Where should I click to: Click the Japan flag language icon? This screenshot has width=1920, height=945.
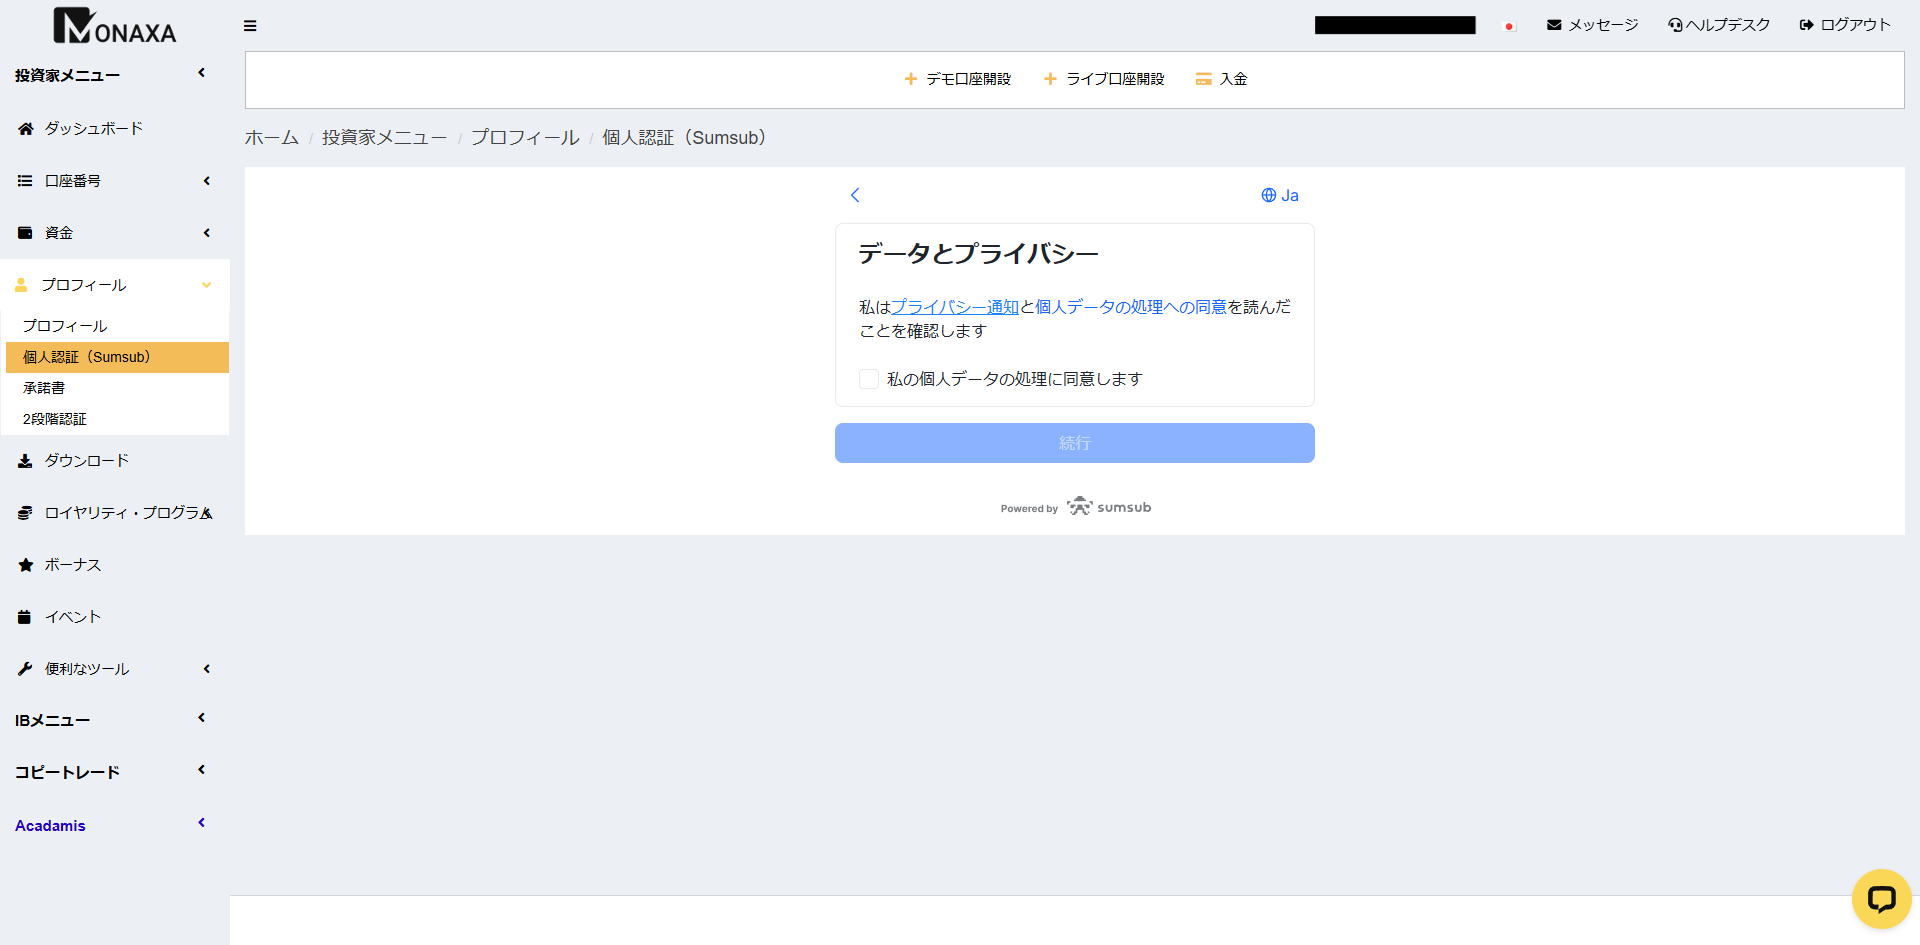tap(1509, 26)
